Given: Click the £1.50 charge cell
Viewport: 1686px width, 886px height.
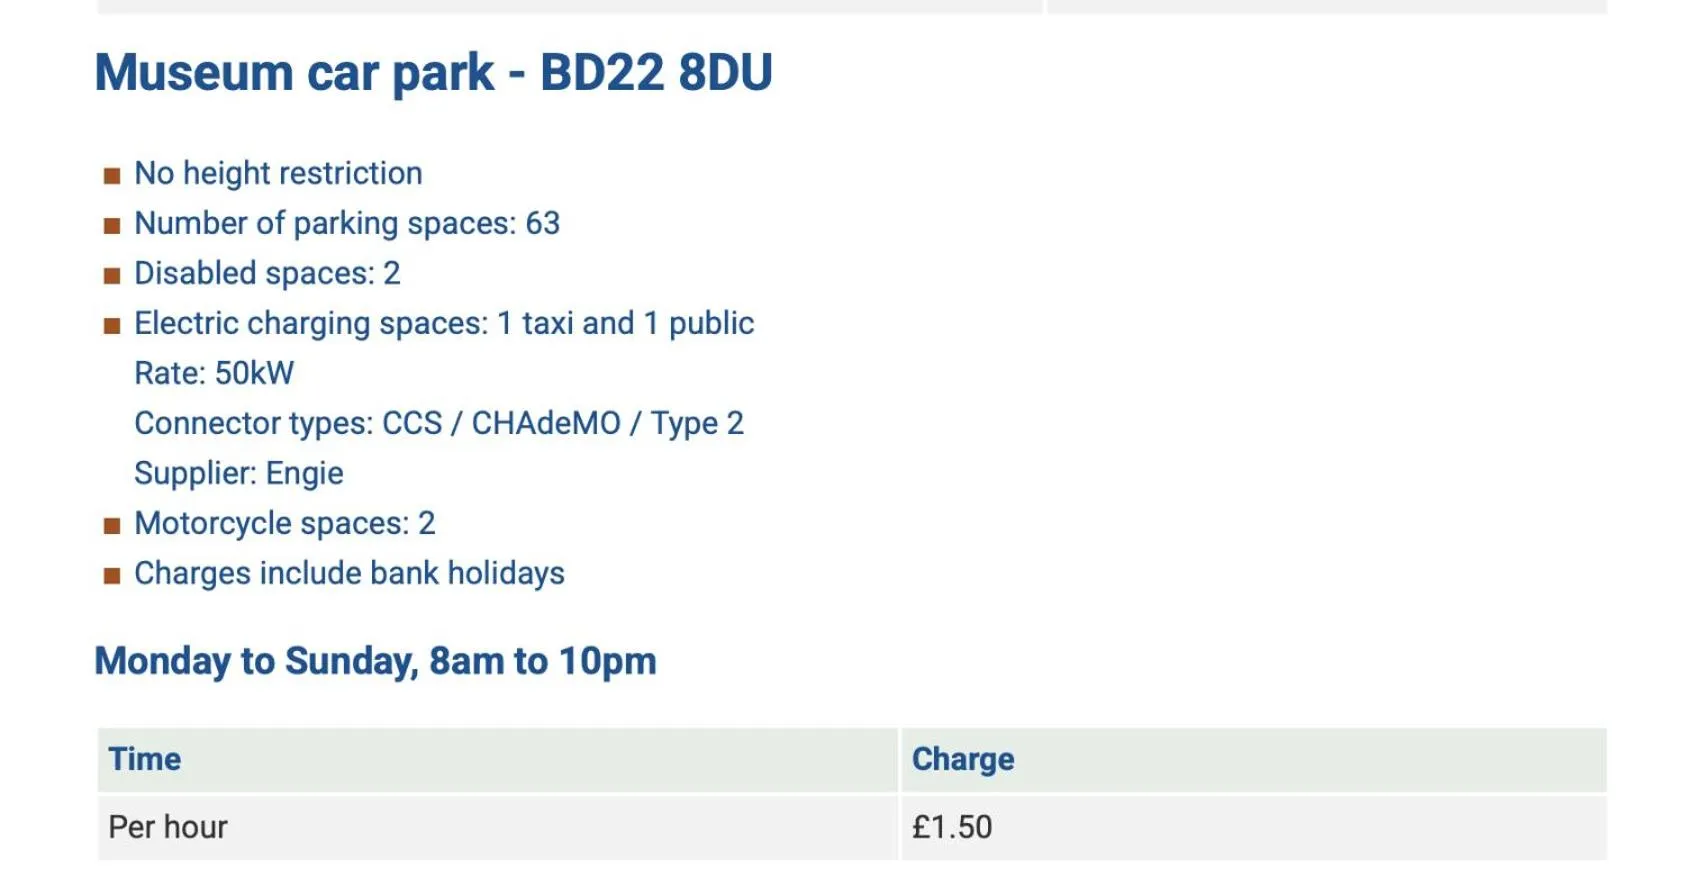Looking at the screenshot, I should coord(952,827).
